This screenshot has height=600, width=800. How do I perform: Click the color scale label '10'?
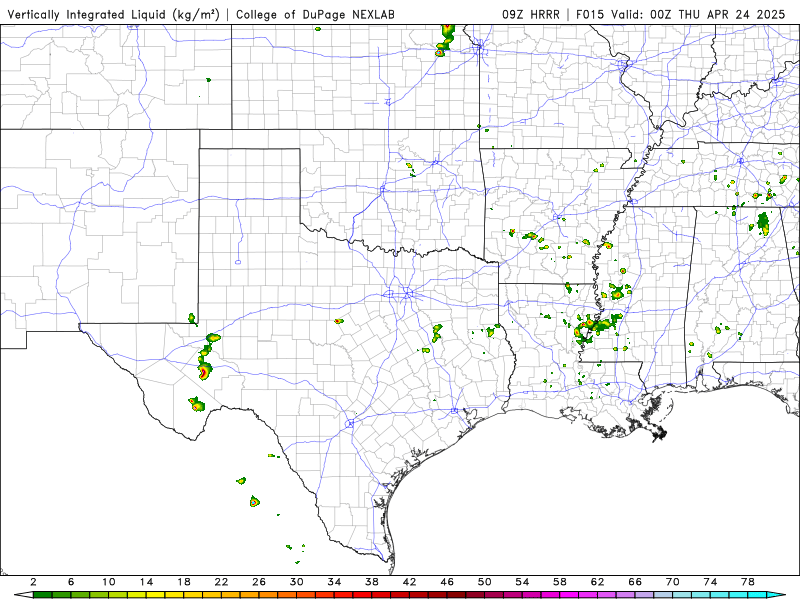109,582
